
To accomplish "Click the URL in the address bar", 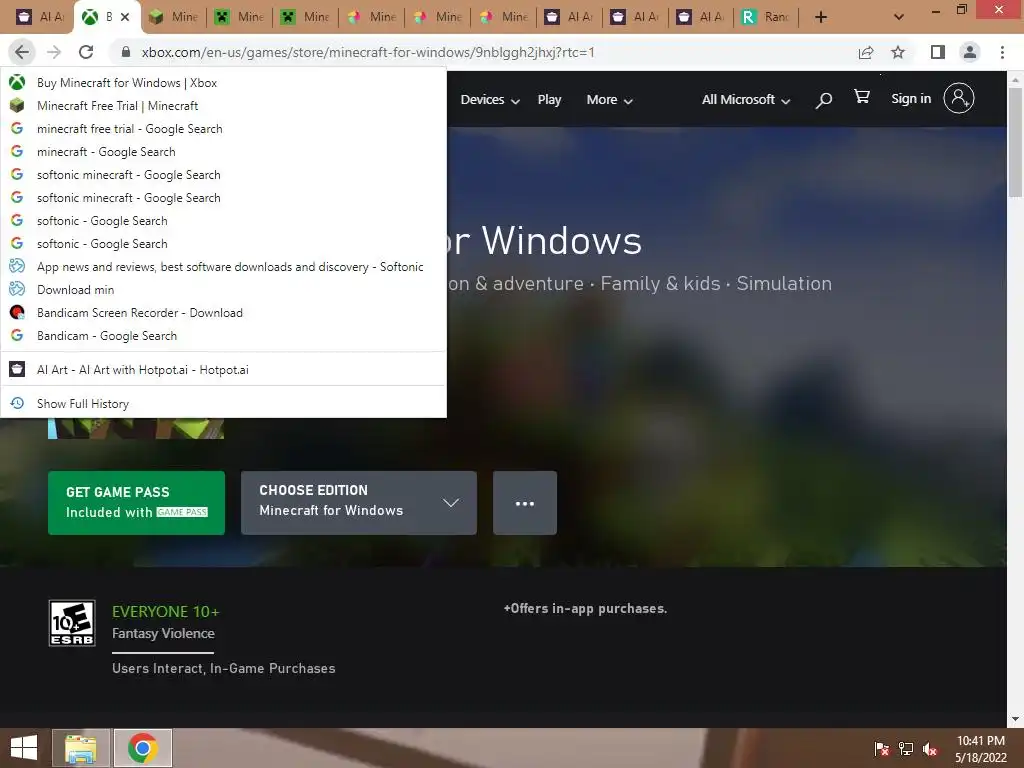I will coord(368,52).
